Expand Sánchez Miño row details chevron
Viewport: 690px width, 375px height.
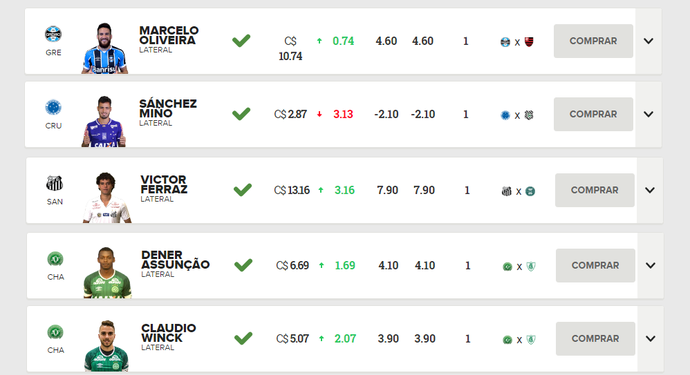648,114
